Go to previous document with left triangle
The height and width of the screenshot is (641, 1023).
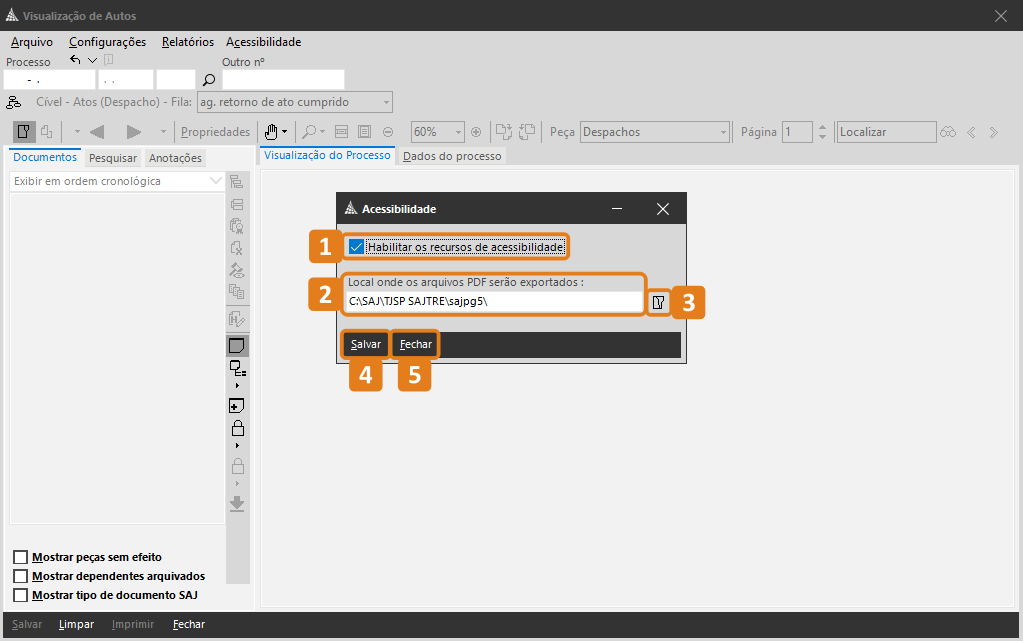click(x=97, y=132)
